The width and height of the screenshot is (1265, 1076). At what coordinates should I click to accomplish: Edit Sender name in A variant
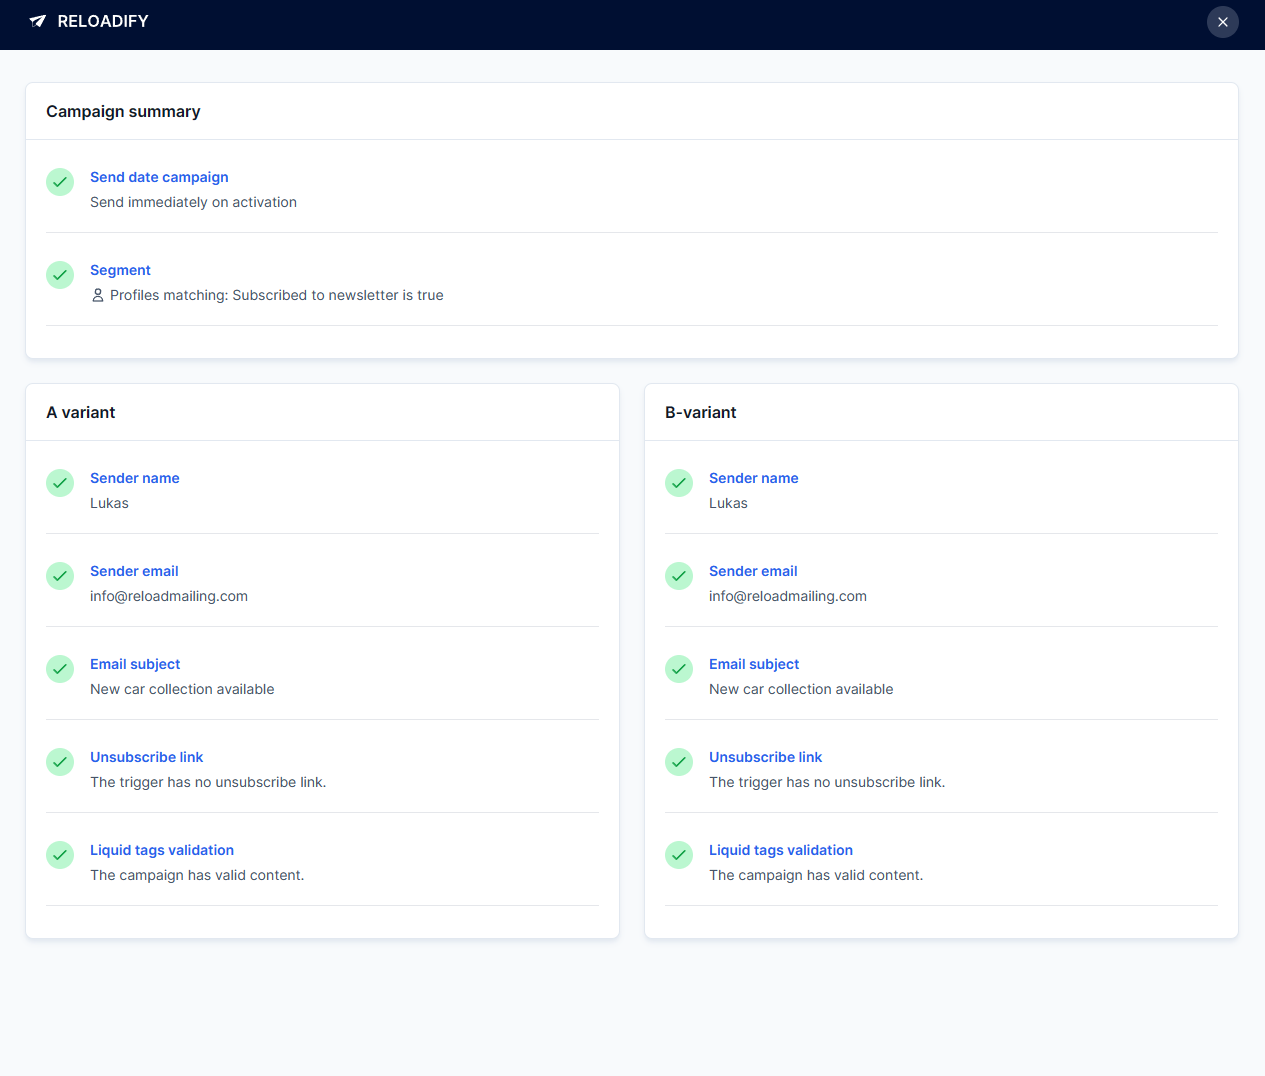click(x=135, y=478)
